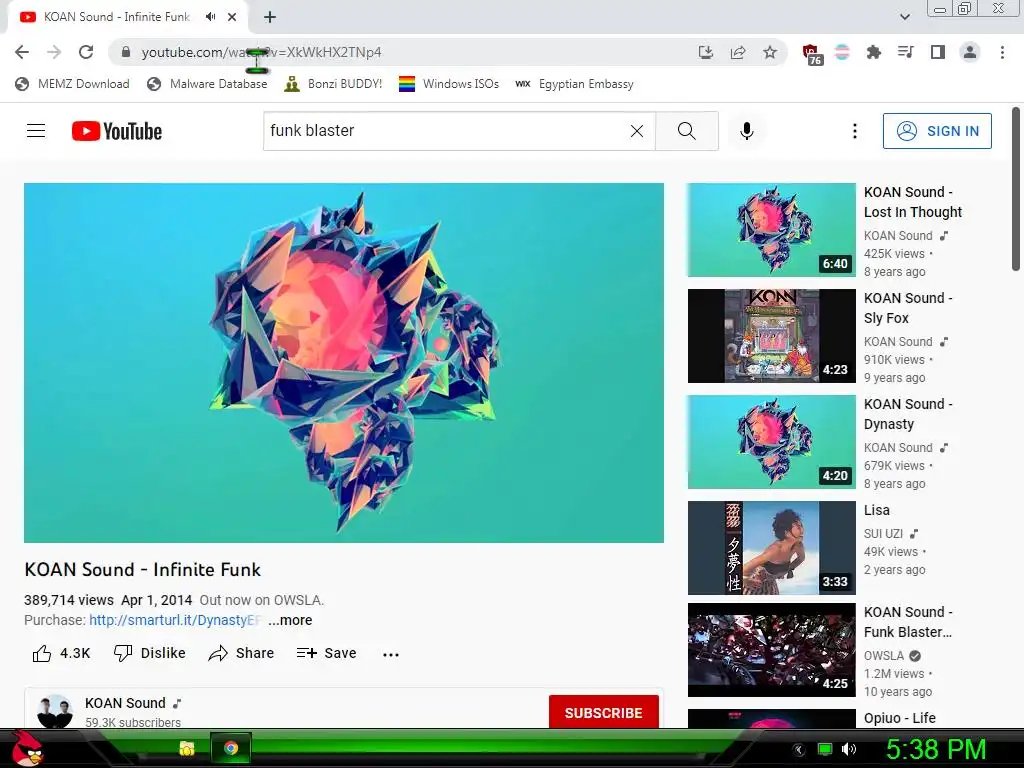This screenshot has height=768, width=1024.
Task: Open the KOAN Sound - Dynasty title
Action: click(x=908, y=413)
